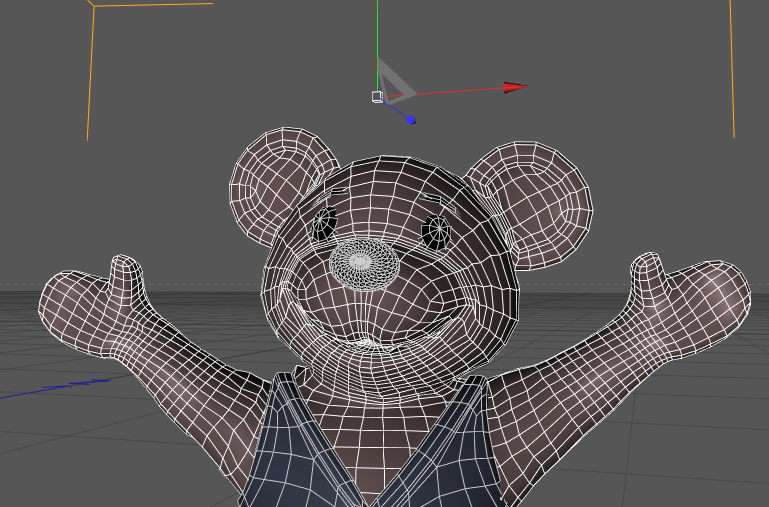Click the blue Z-axis handle dot
The height and width of the screenshot is (507, 769).
coord(411,120)
